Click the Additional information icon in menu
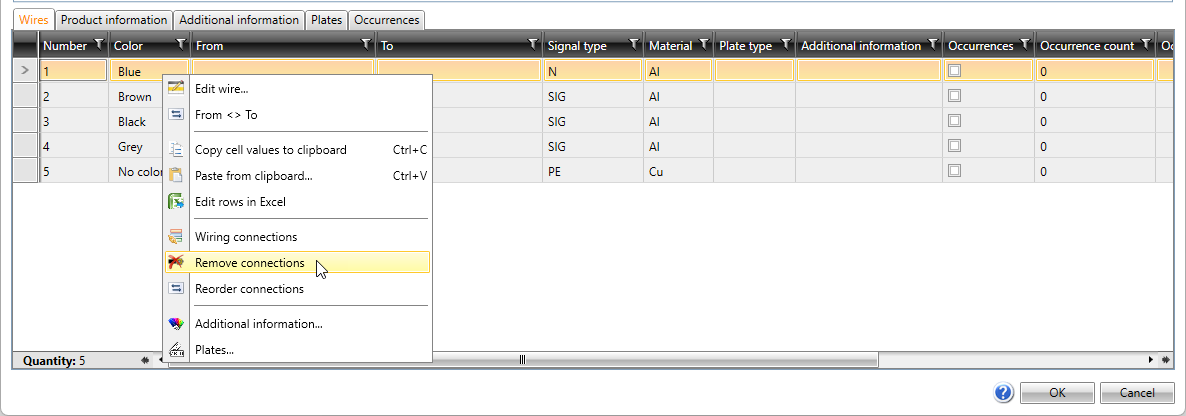Viewport: 1186px width, 416px height. tap(176, 324)
